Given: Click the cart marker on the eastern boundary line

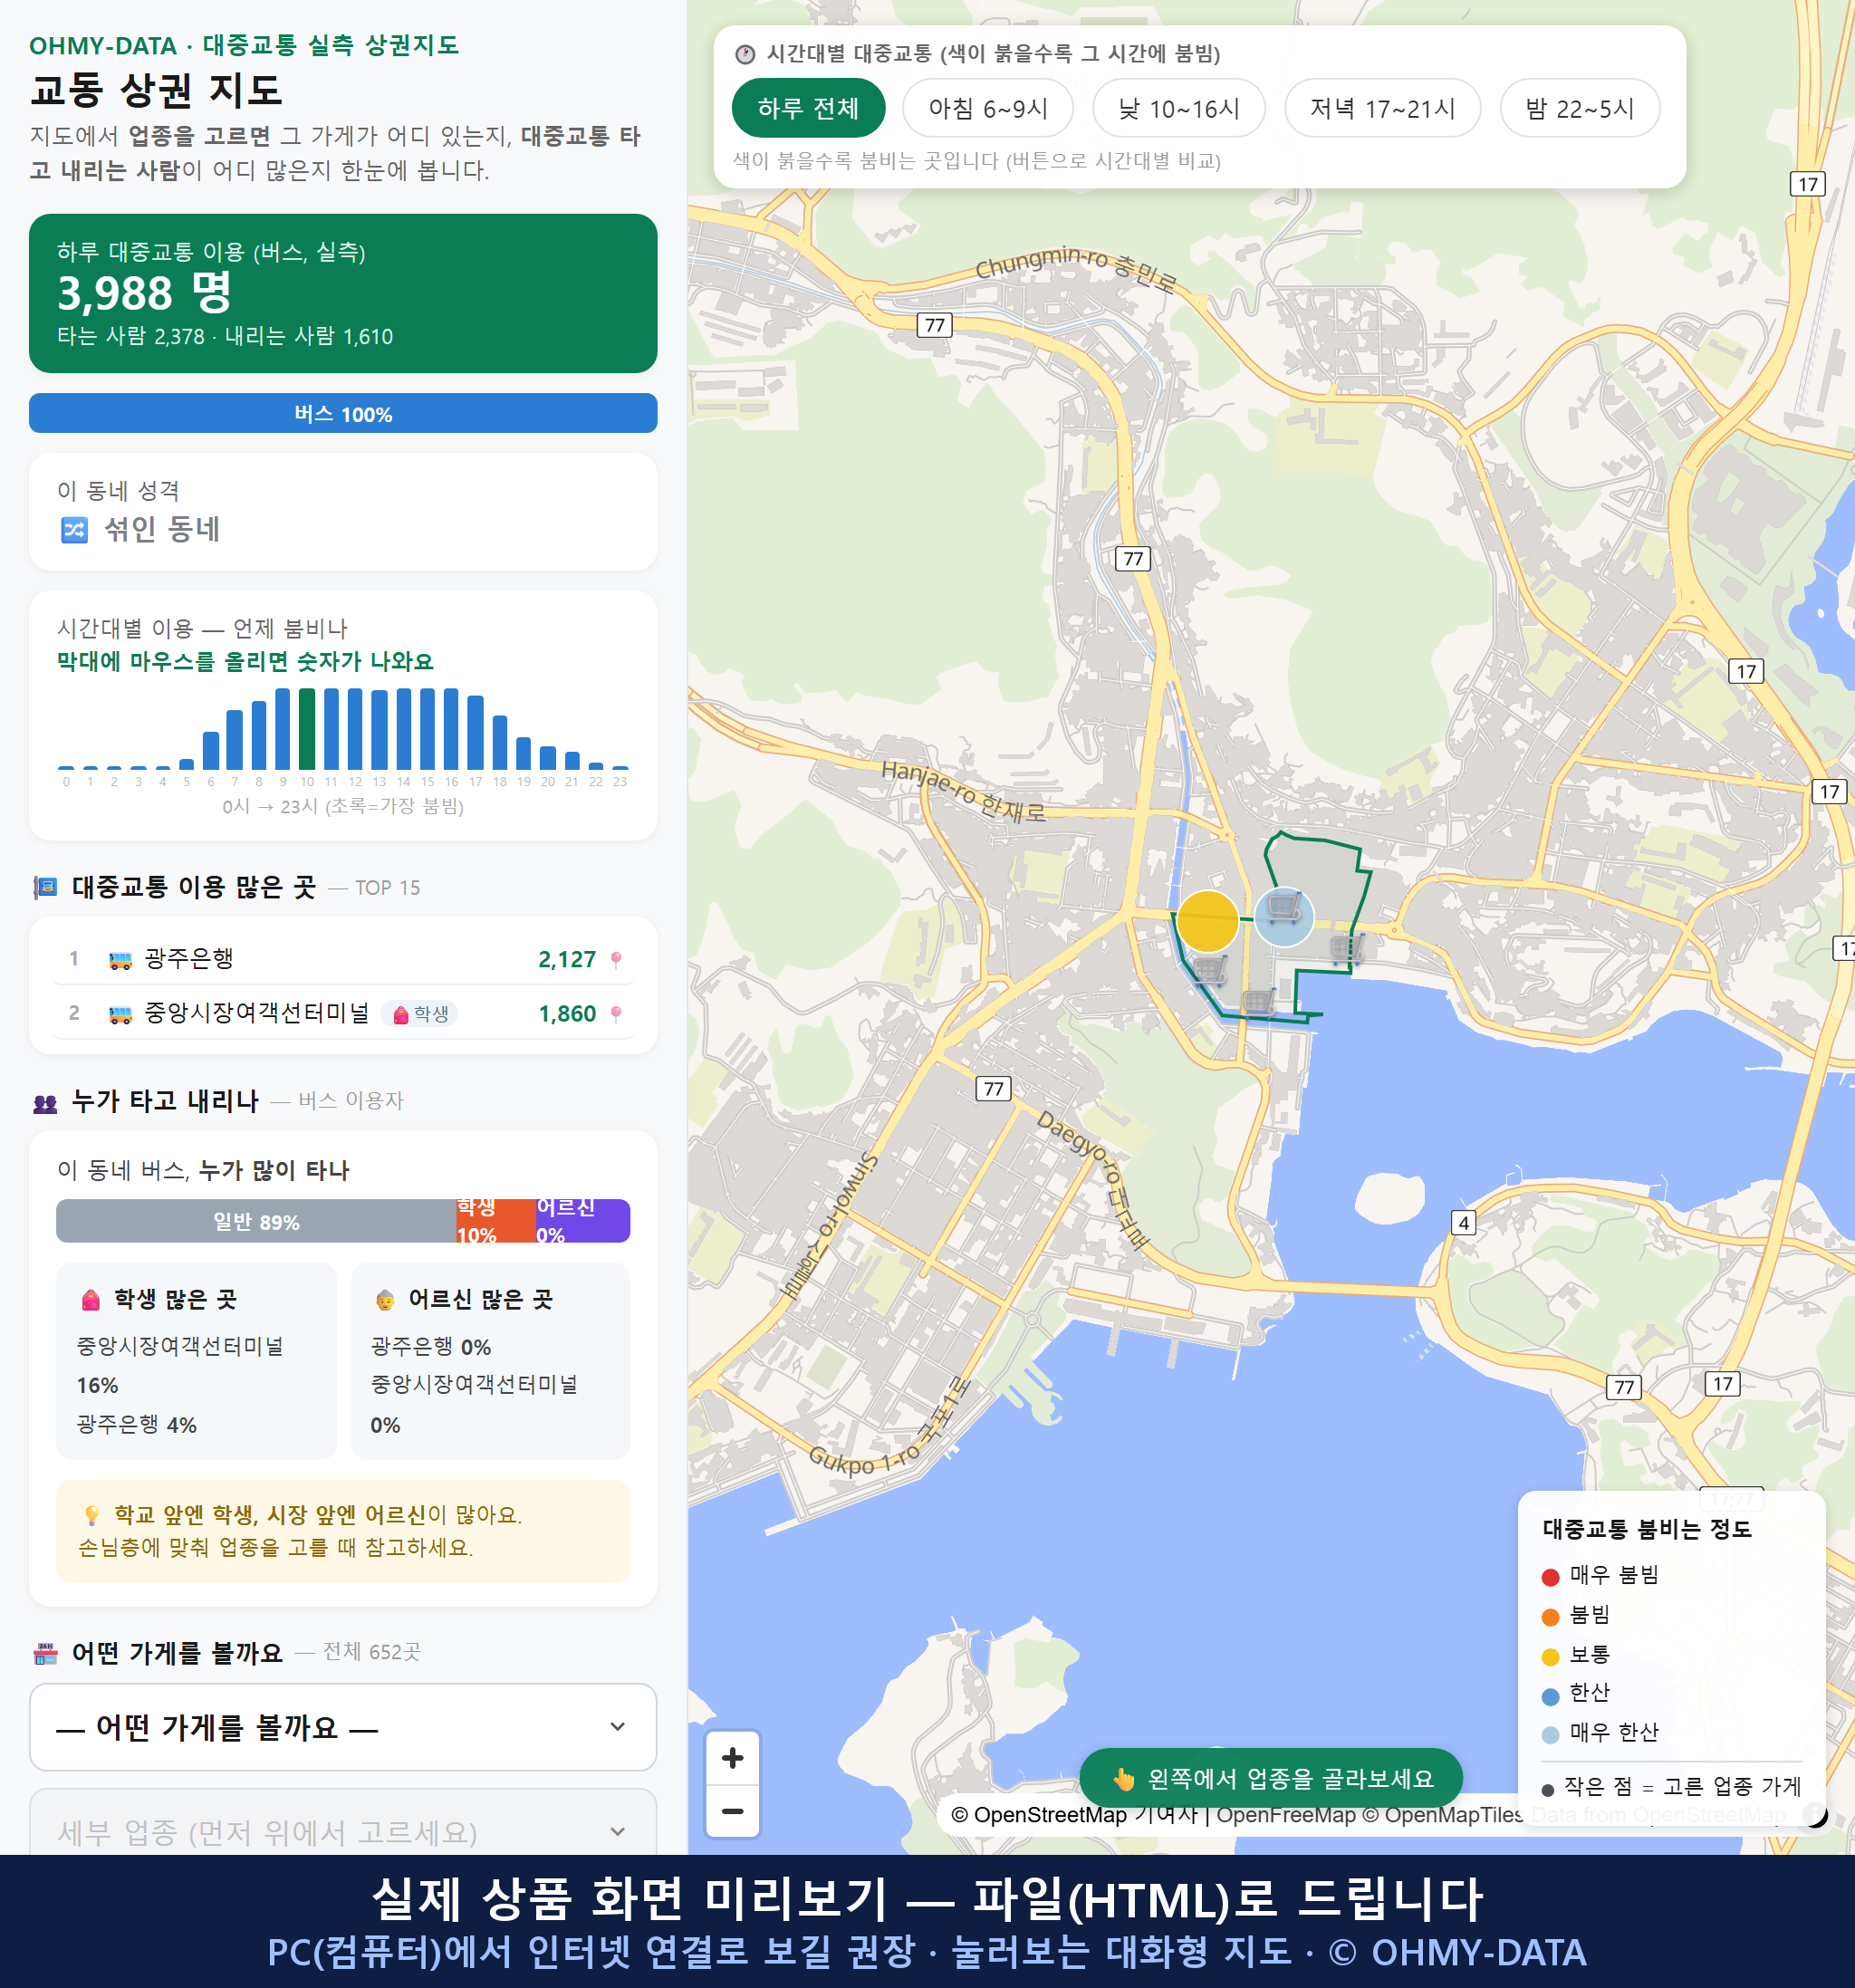Looking at the screenshot, I should click(1347, 947).
